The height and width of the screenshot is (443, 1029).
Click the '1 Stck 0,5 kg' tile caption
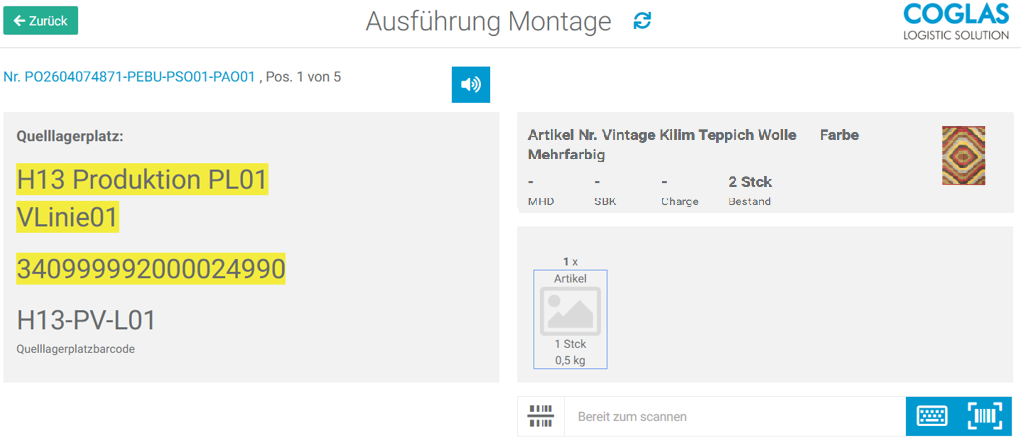(x=570, y=351)
